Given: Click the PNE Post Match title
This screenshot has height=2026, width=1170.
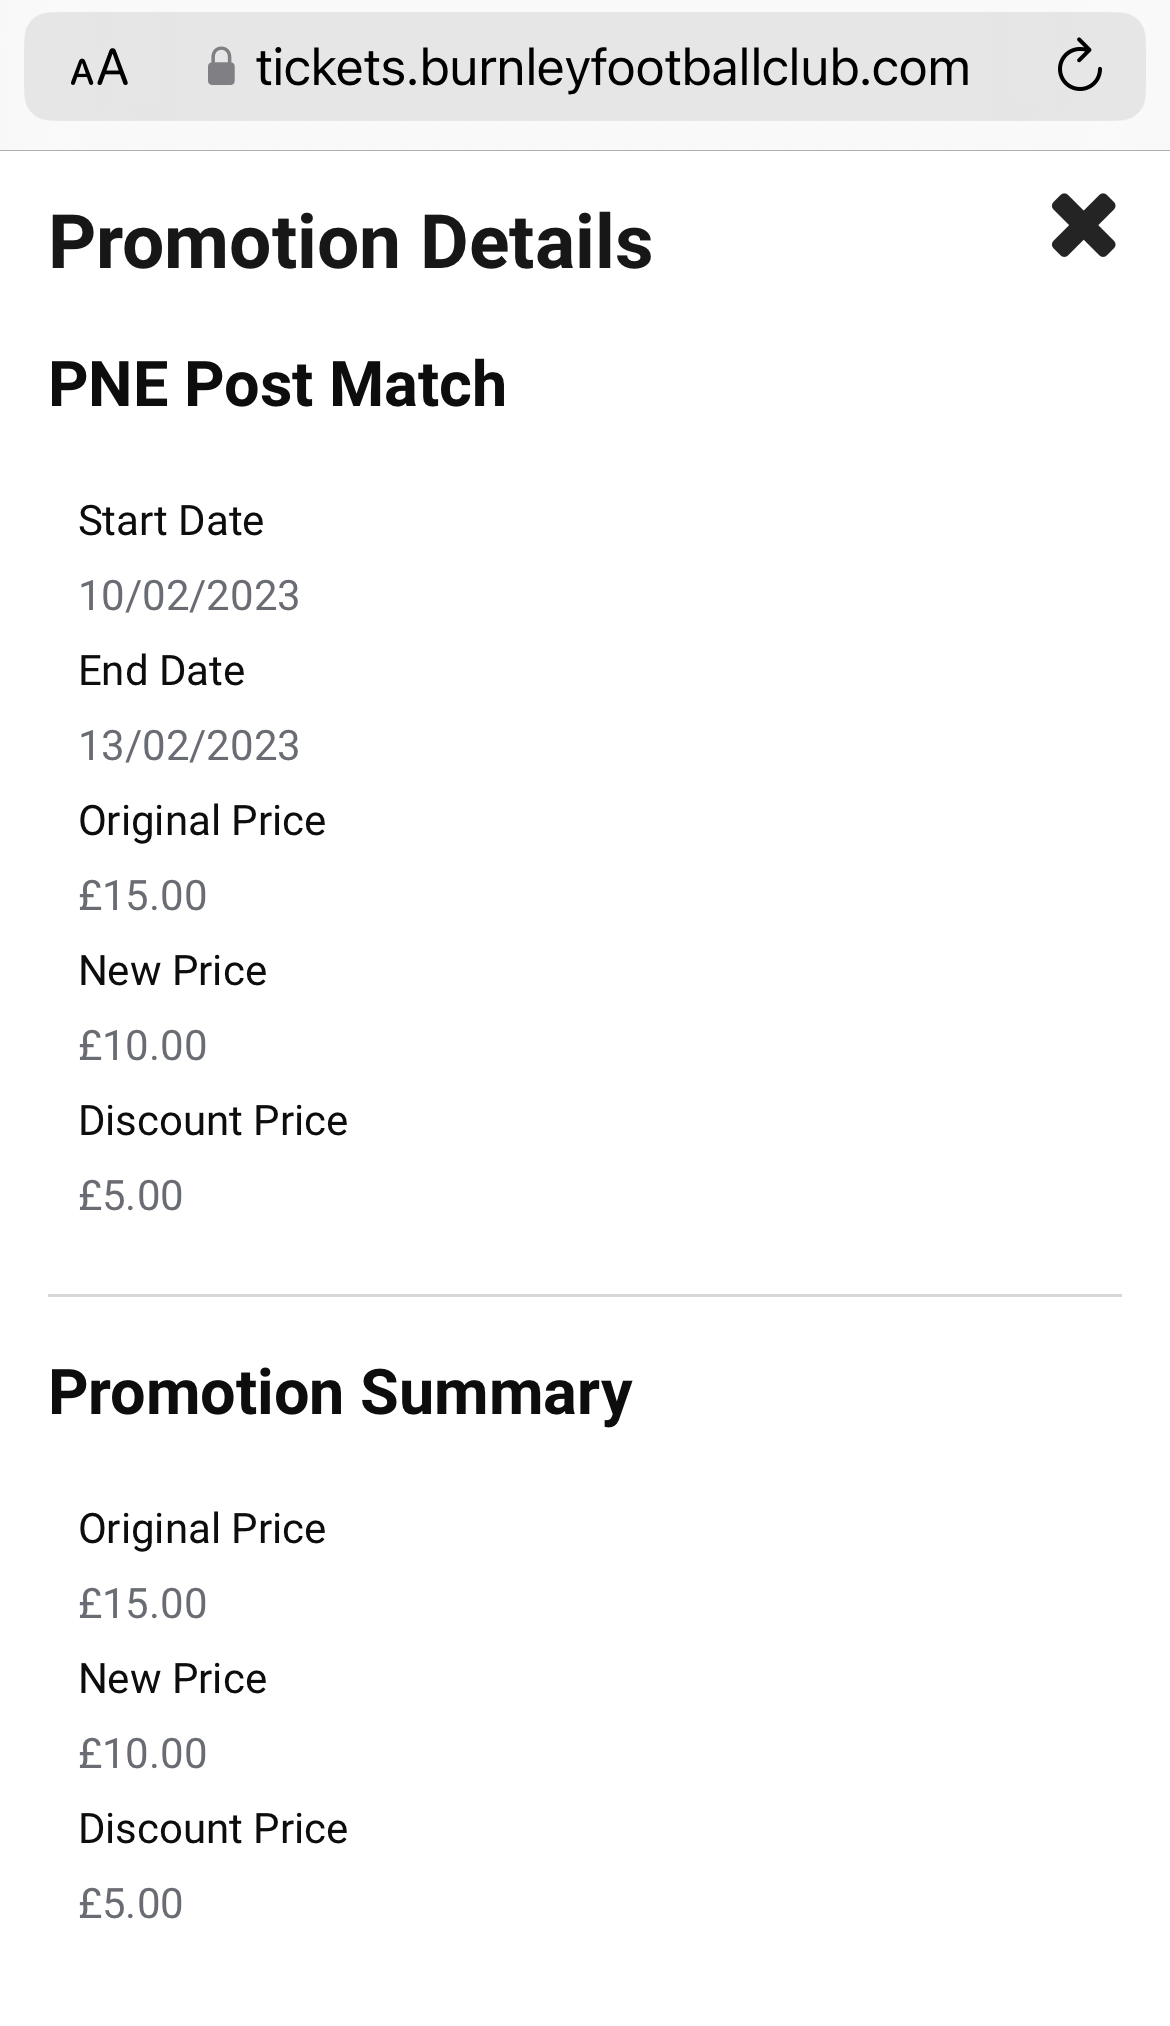Looking at the screenshot, I should 277,385.
